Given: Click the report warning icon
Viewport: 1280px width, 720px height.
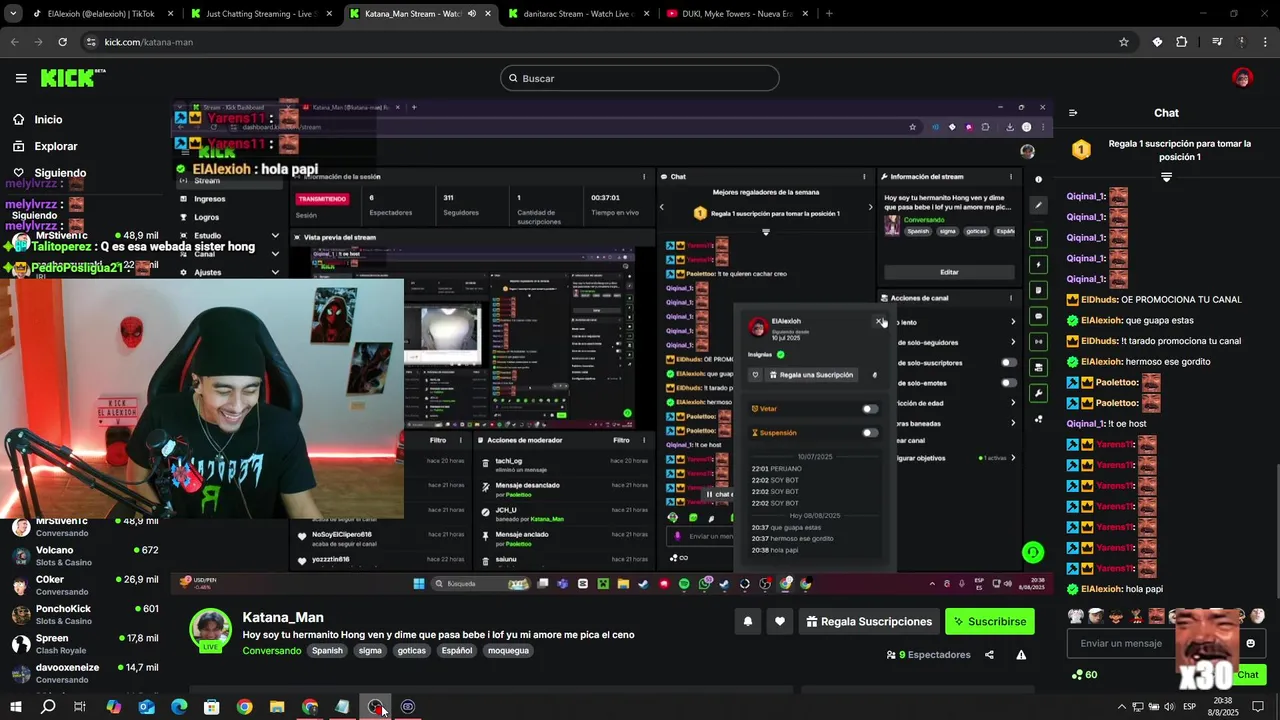Looking at the screenshot, I should click(x=1021, y=655).
